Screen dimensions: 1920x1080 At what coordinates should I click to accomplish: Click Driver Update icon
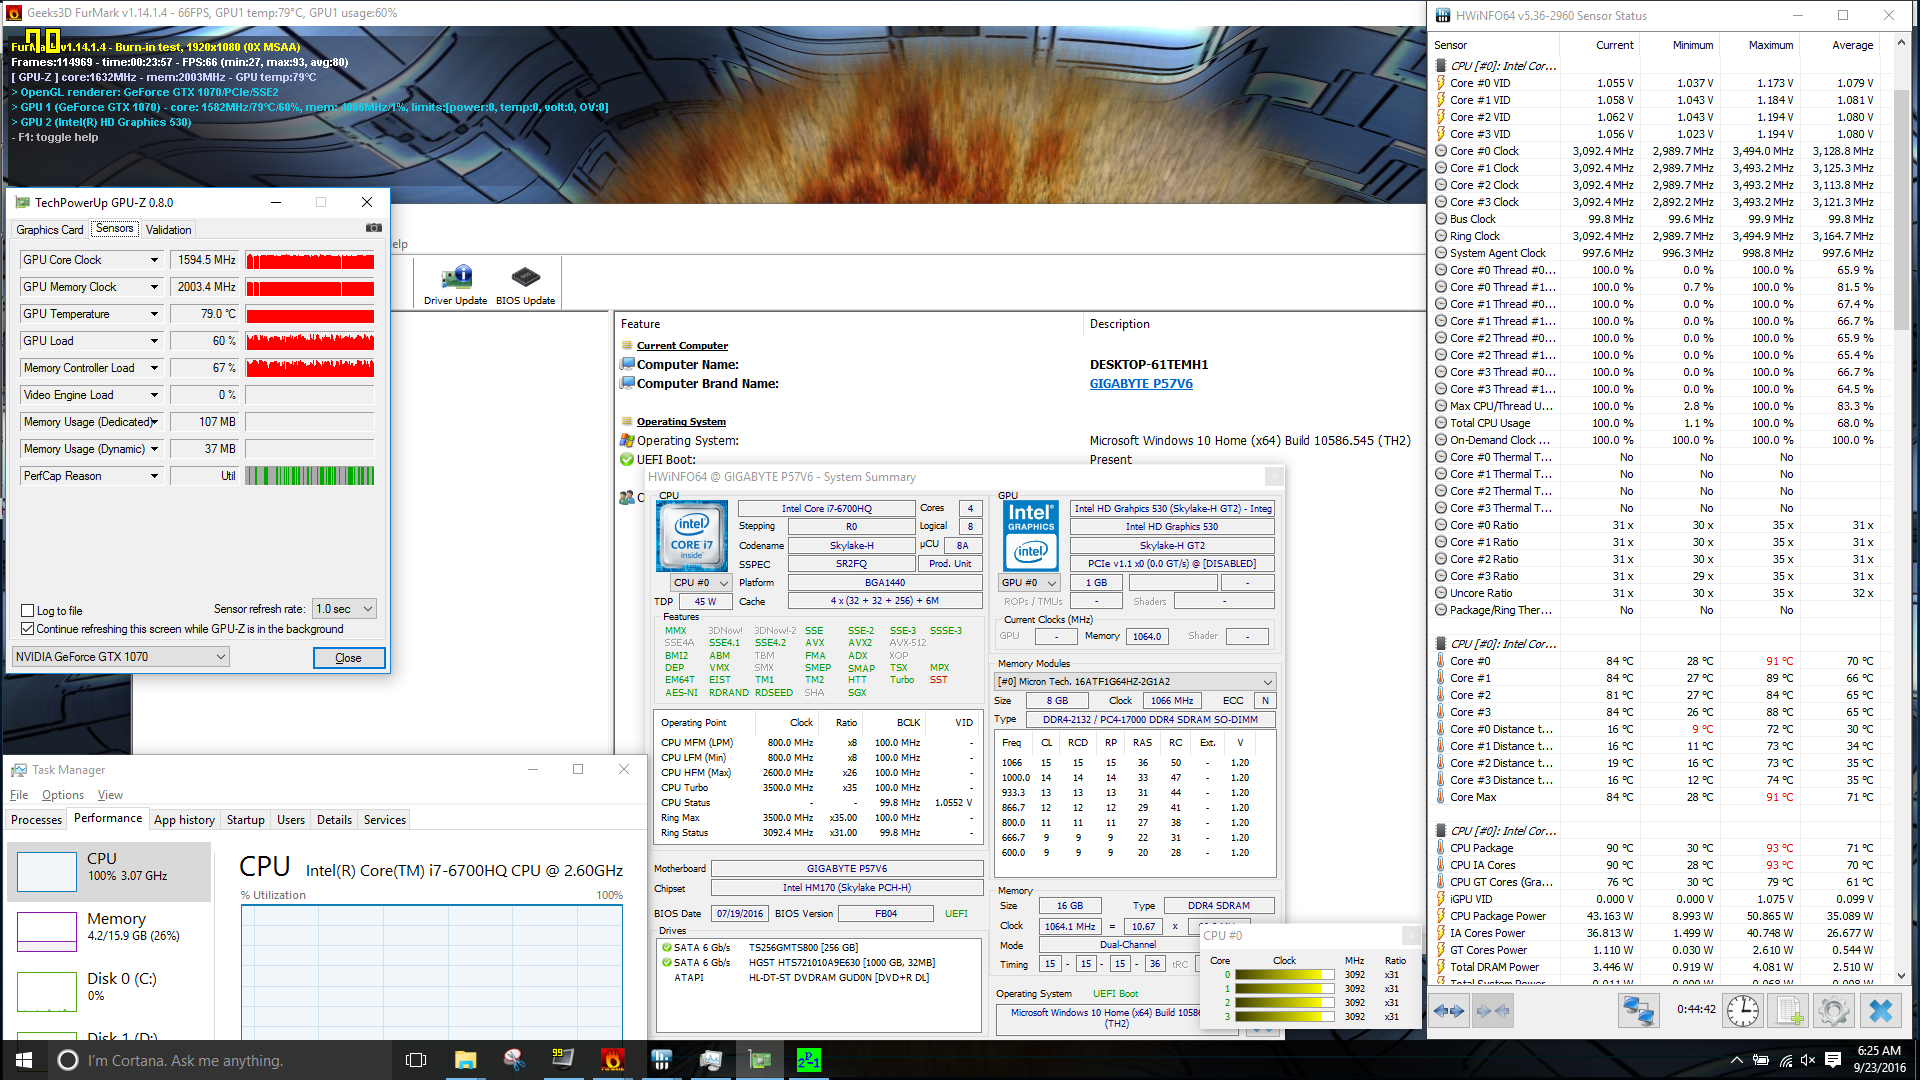coord(456,284)
